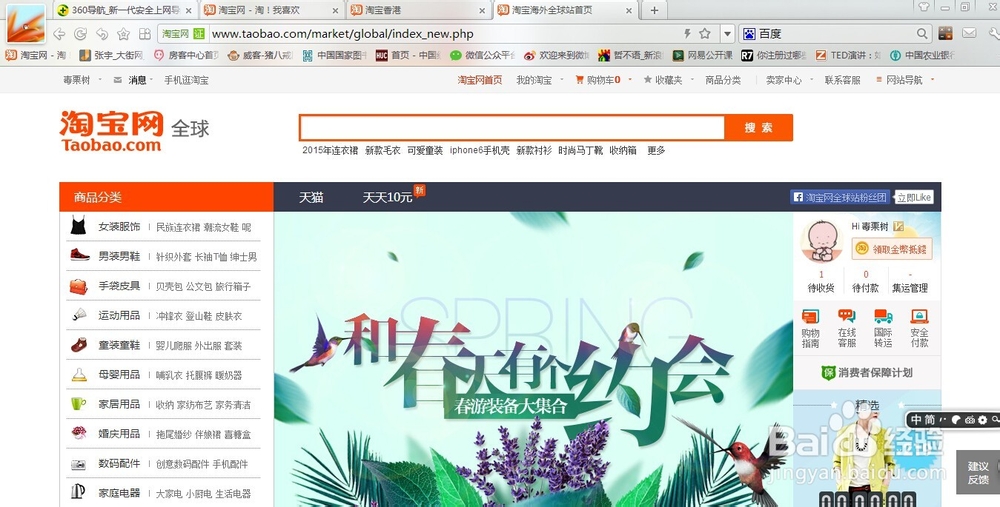The width and height of the screenshot is (1000, 507).
Task: Click the 数码配件 camera icon
Action: [78, 464]
